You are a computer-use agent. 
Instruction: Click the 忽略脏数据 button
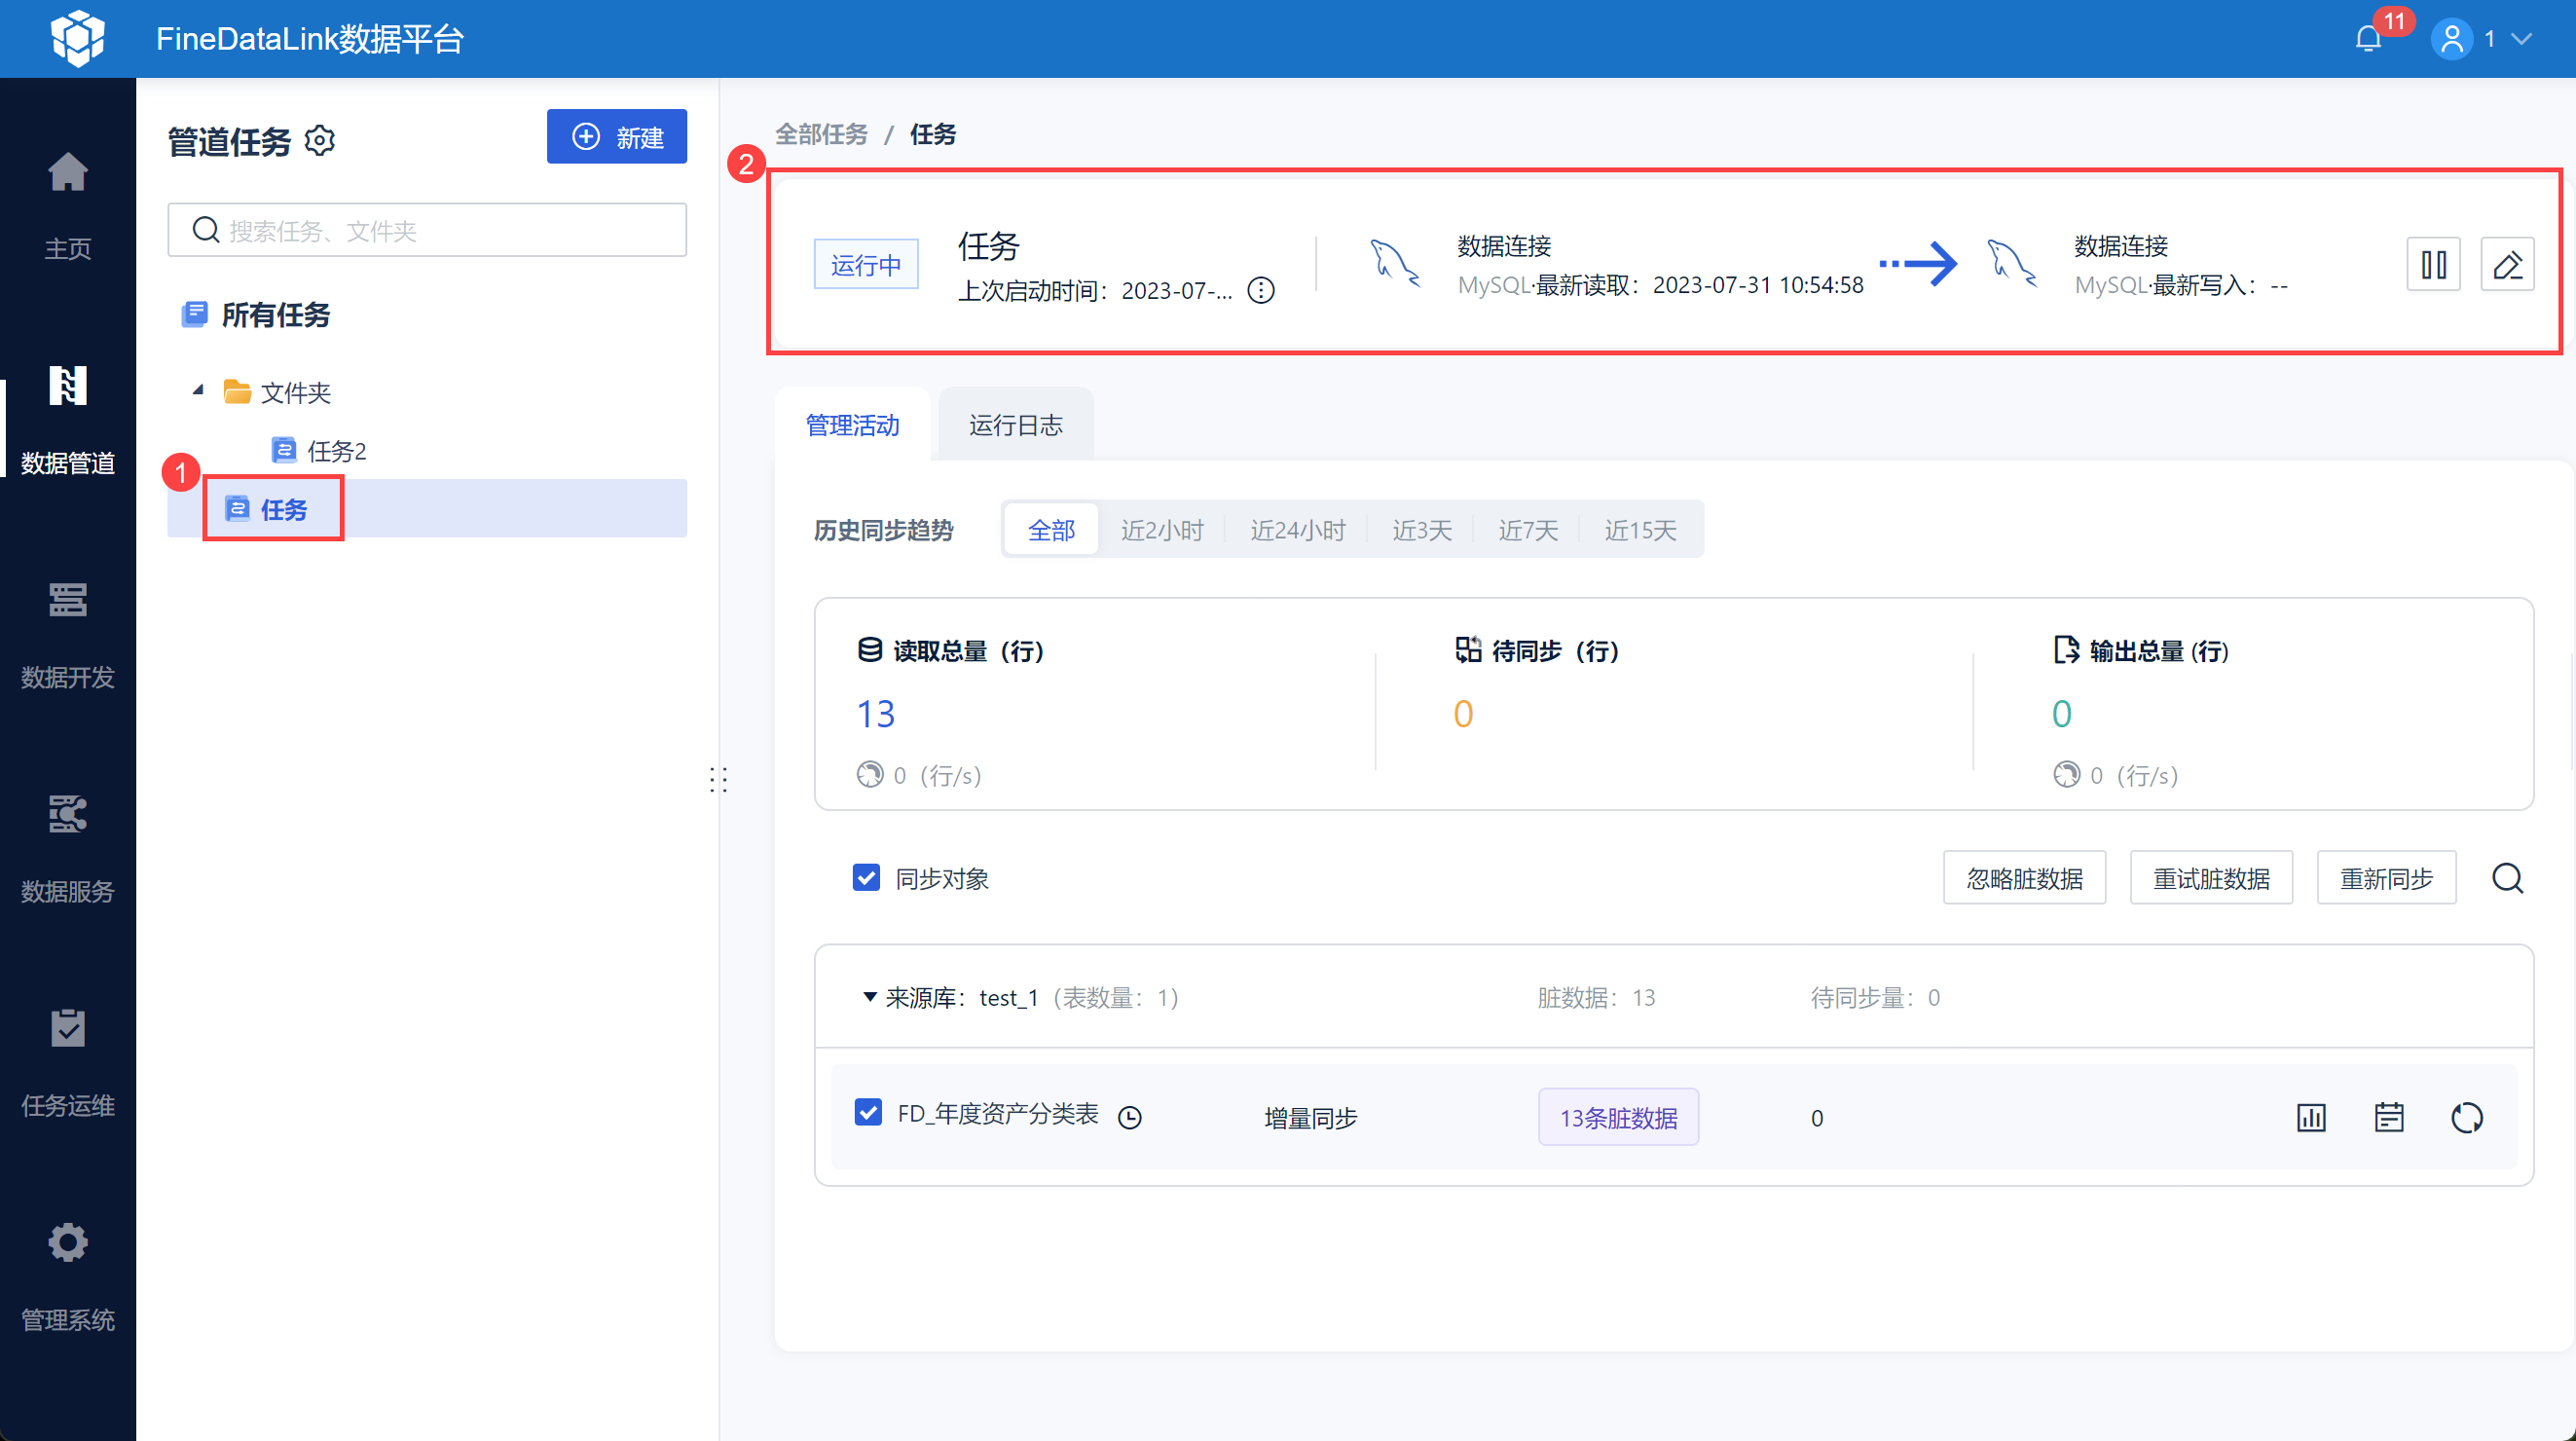(x=2023, y=878)
